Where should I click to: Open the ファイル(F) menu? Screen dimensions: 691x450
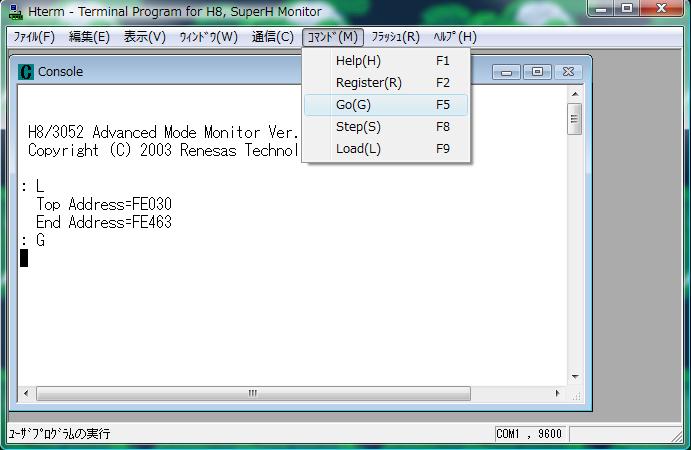coord(33,37)
